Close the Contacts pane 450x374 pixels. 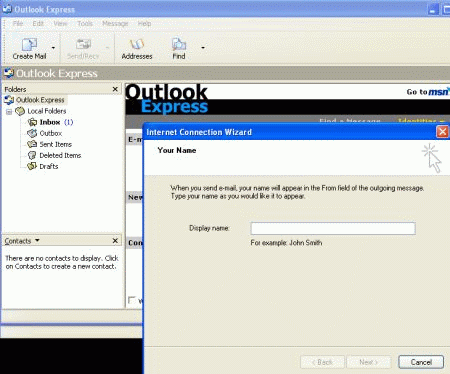pyautogui.click(x=115, y=240)
